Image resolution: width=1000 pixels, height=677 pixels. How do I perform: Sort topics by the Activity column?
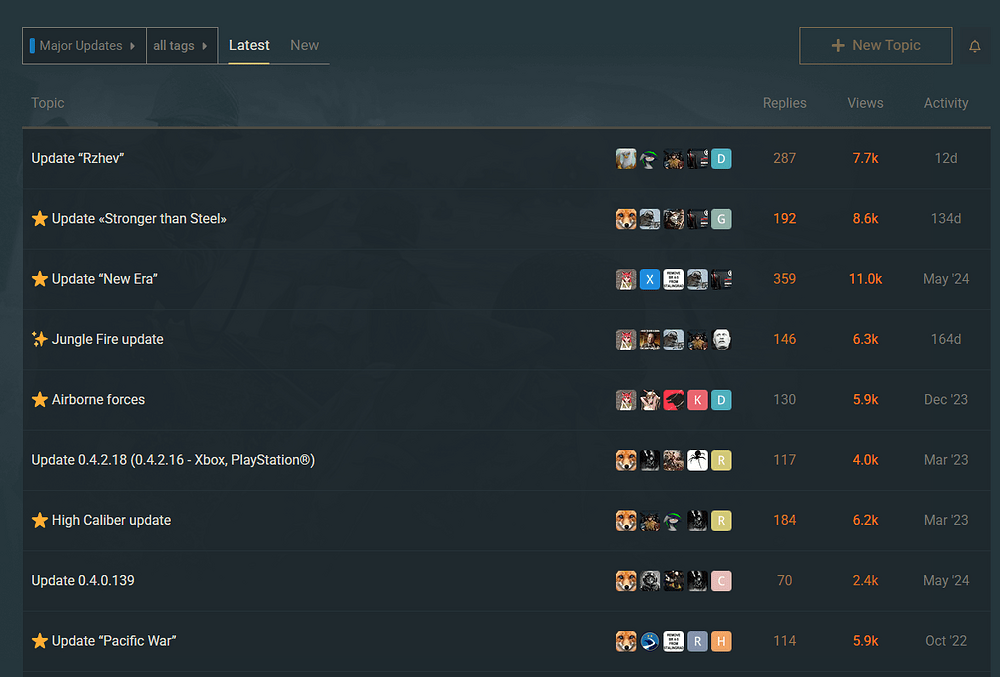coord(945,103)
